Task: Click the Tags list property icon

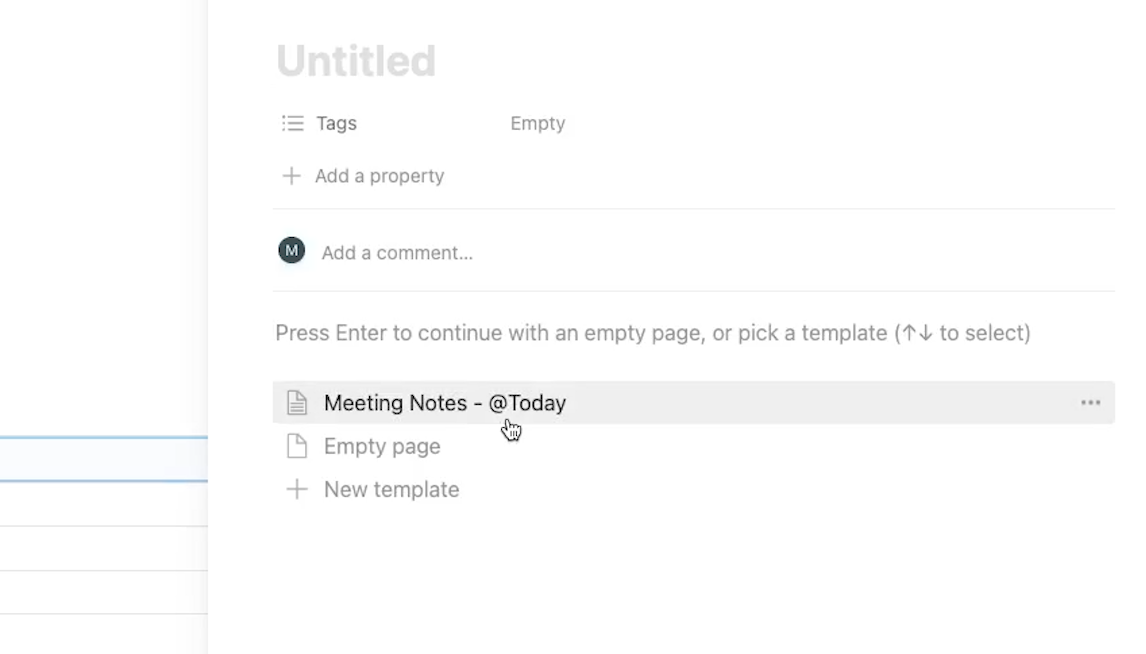Action: (x=292, y=123)
